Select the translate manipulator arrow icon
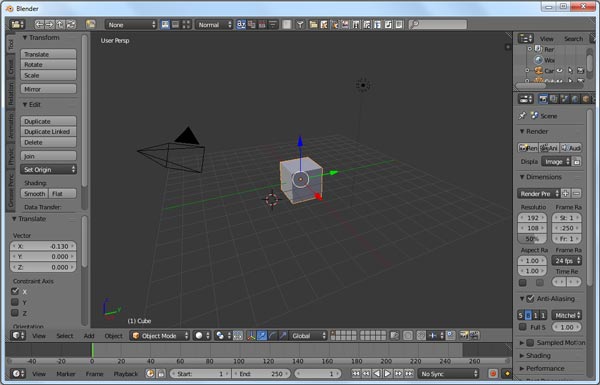600x385 pixels. tap(262, 336)
